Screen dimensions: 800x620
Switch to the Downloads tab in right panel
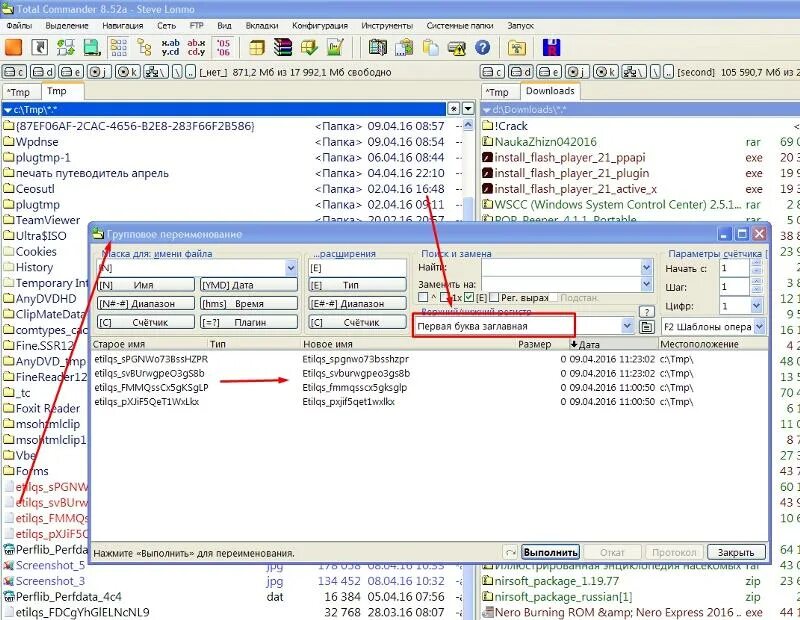550,91
